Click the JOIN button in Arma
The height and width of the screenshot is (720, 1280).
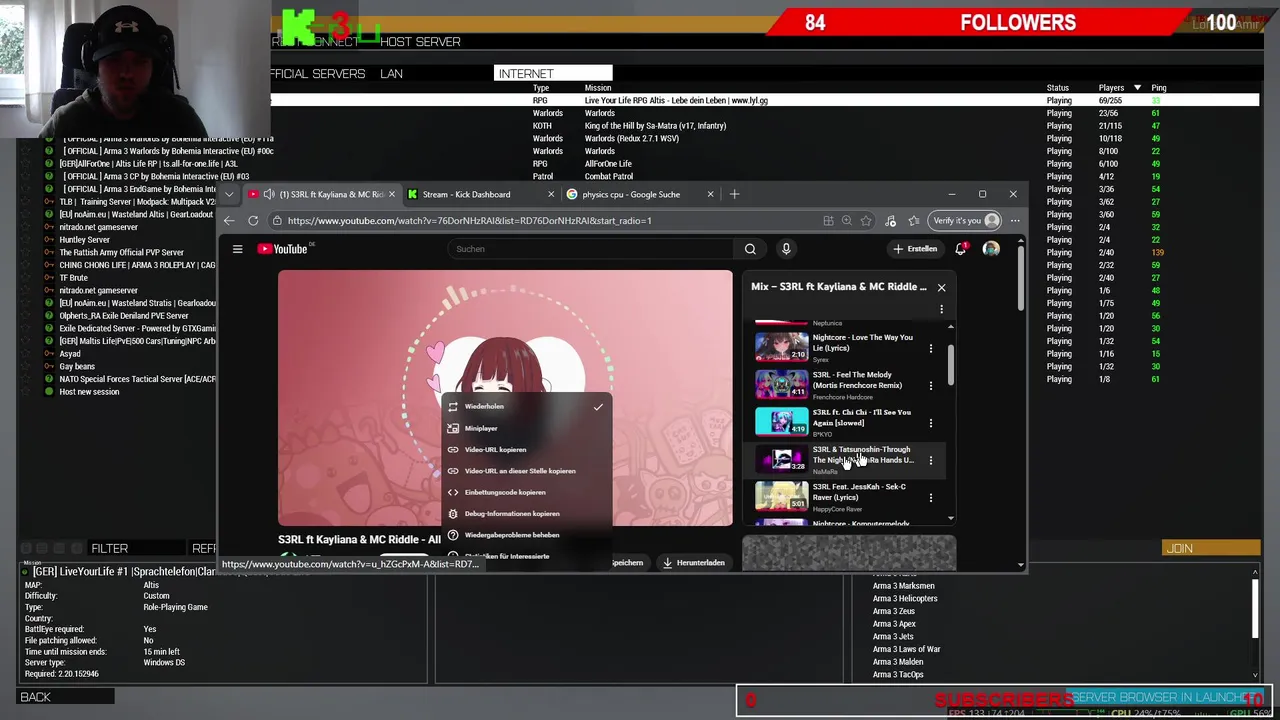(x=1211, y=548)
